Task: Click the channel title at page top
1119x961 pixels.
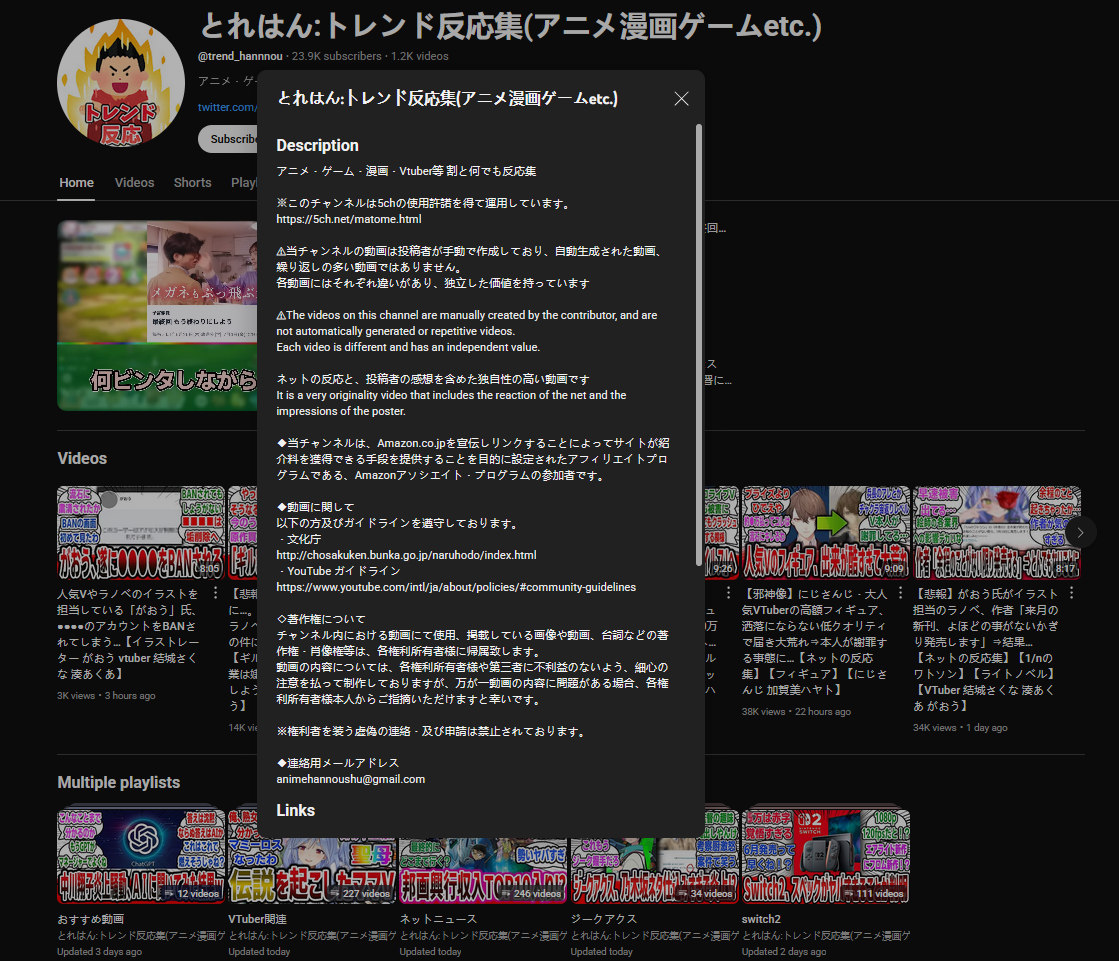Action: click(x=510, y=26)
